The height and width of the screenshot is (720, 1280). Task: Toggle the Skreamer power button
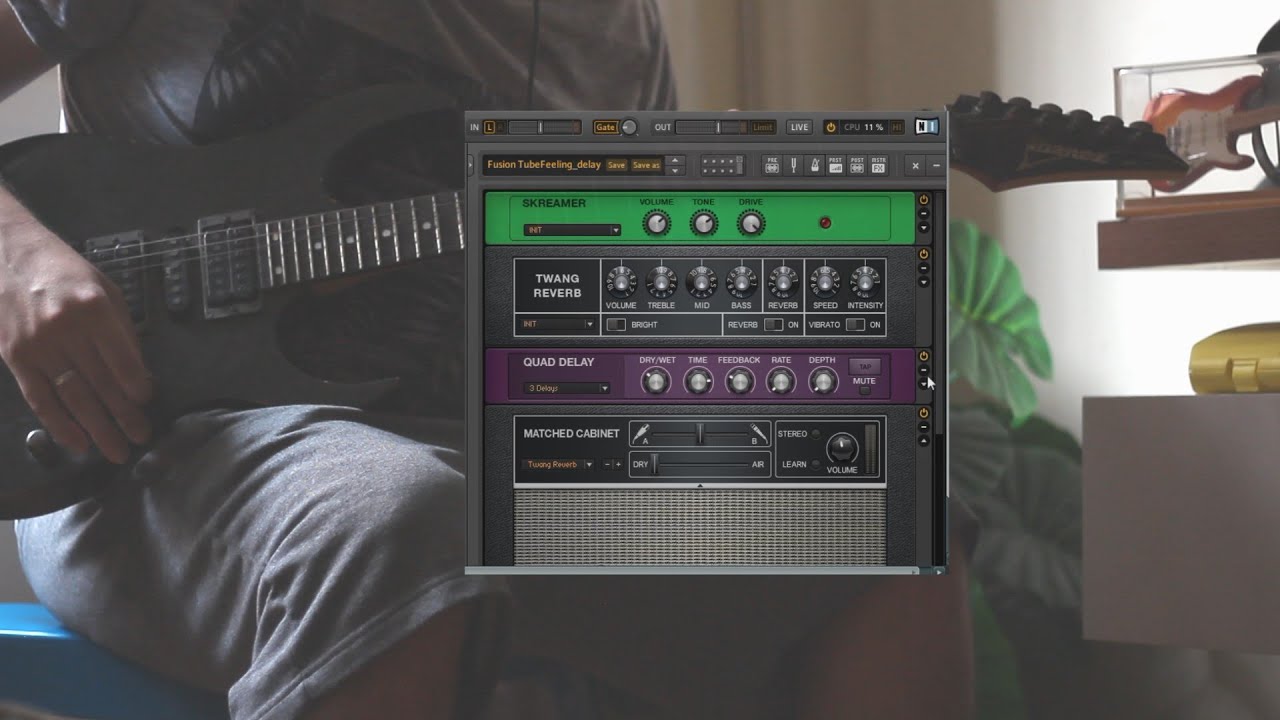pos(923,199)
